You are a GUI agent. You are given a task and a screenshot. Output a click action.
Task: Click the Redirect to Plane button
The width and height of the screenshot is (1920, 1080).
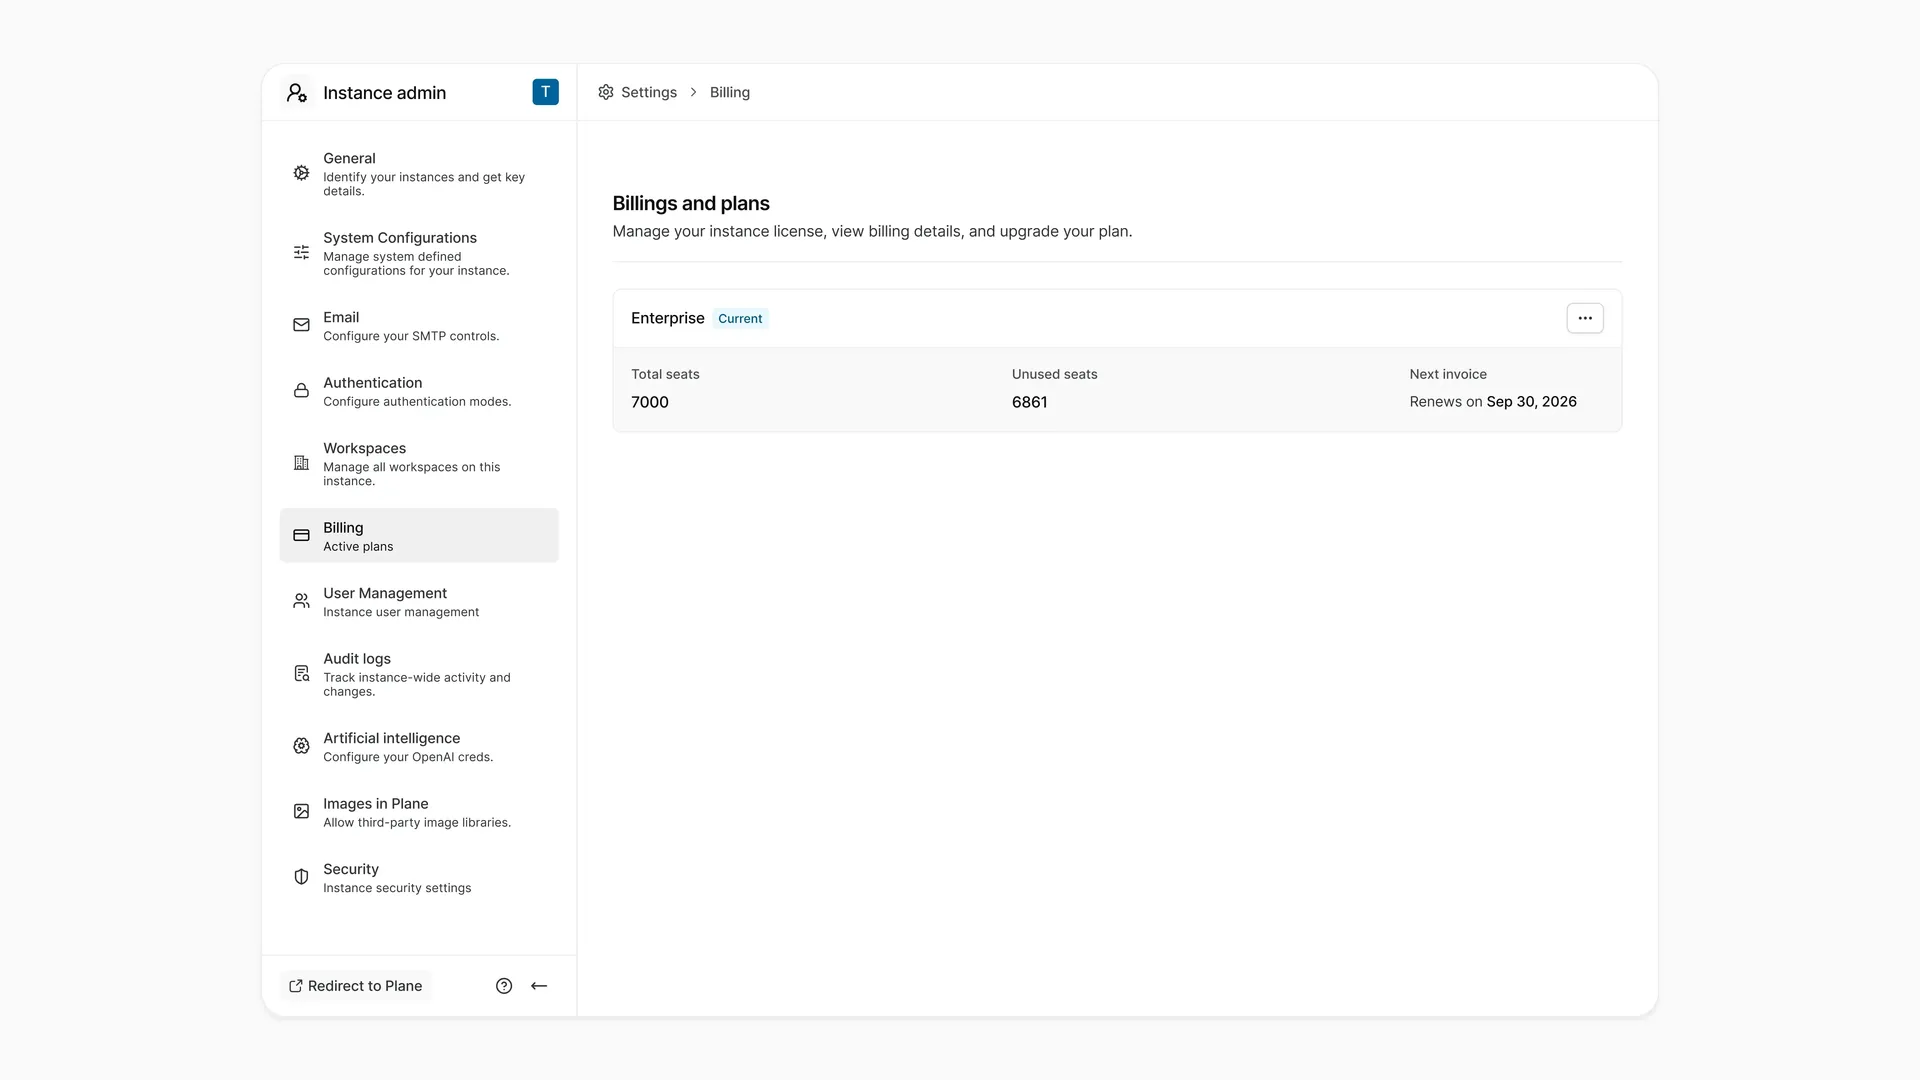tap(356, 986)
